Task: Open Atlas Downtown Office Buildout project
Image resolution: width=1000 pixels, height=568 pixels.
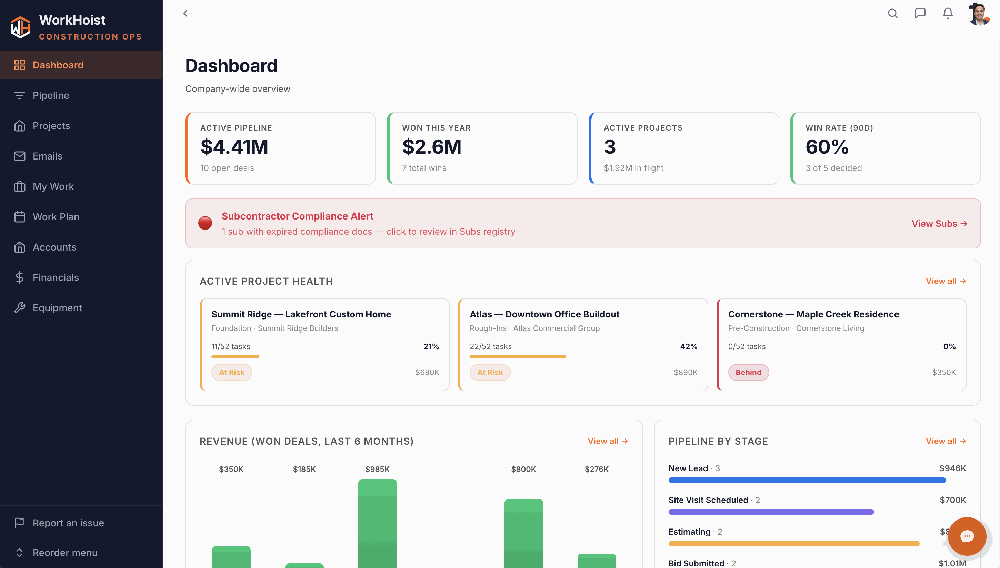Action: click(x=583, y=344)
